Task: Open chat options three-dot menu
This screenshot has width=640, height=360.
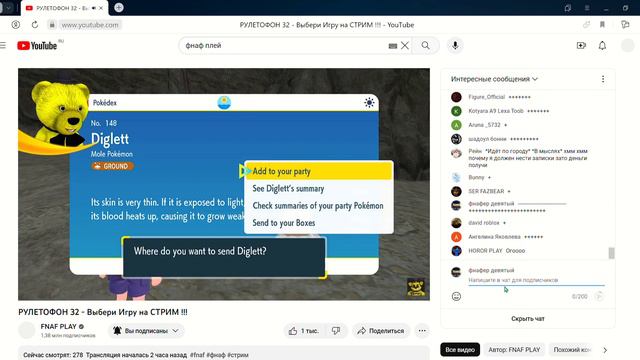Action: tap(603, 79)
